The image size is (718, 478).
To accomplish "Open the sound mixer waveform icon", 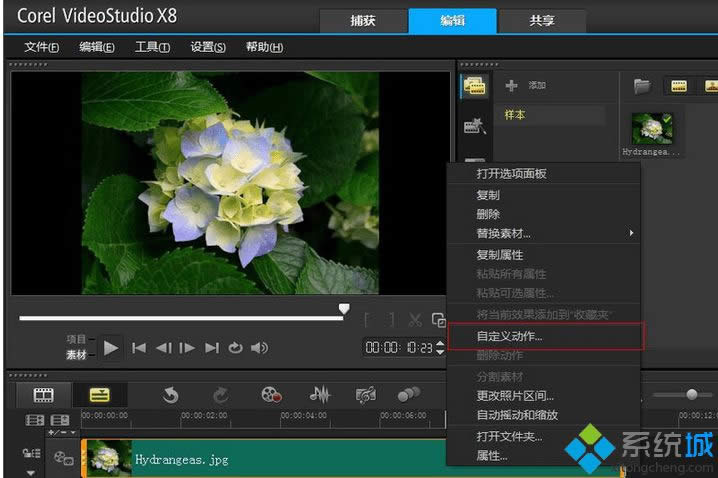I will 320,395.
